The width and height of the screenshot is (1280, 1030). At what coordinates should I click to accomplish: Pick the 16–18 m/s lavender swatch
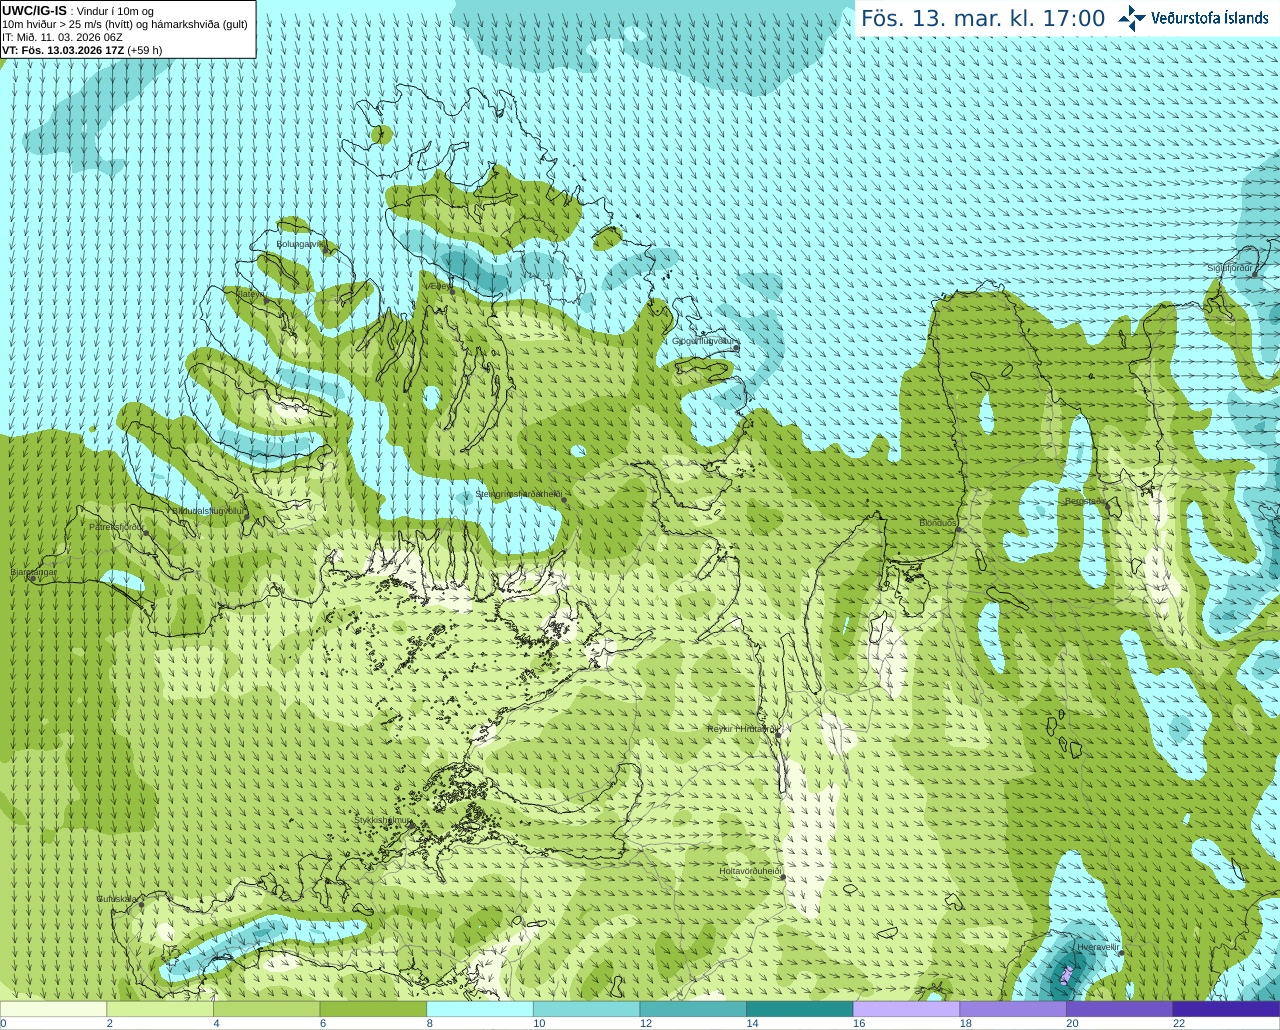coord(906,1009)
